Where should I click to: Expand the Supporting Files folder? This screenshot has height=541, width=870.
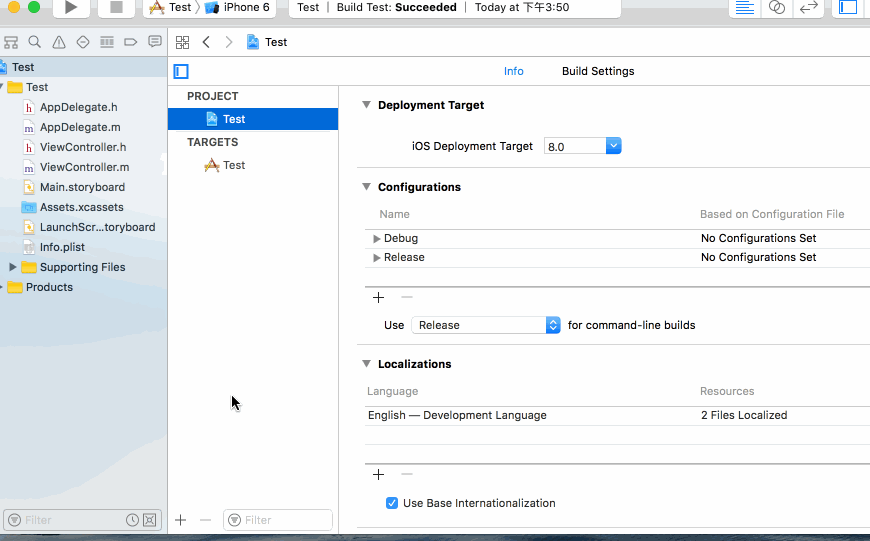(x=12, y=267)
